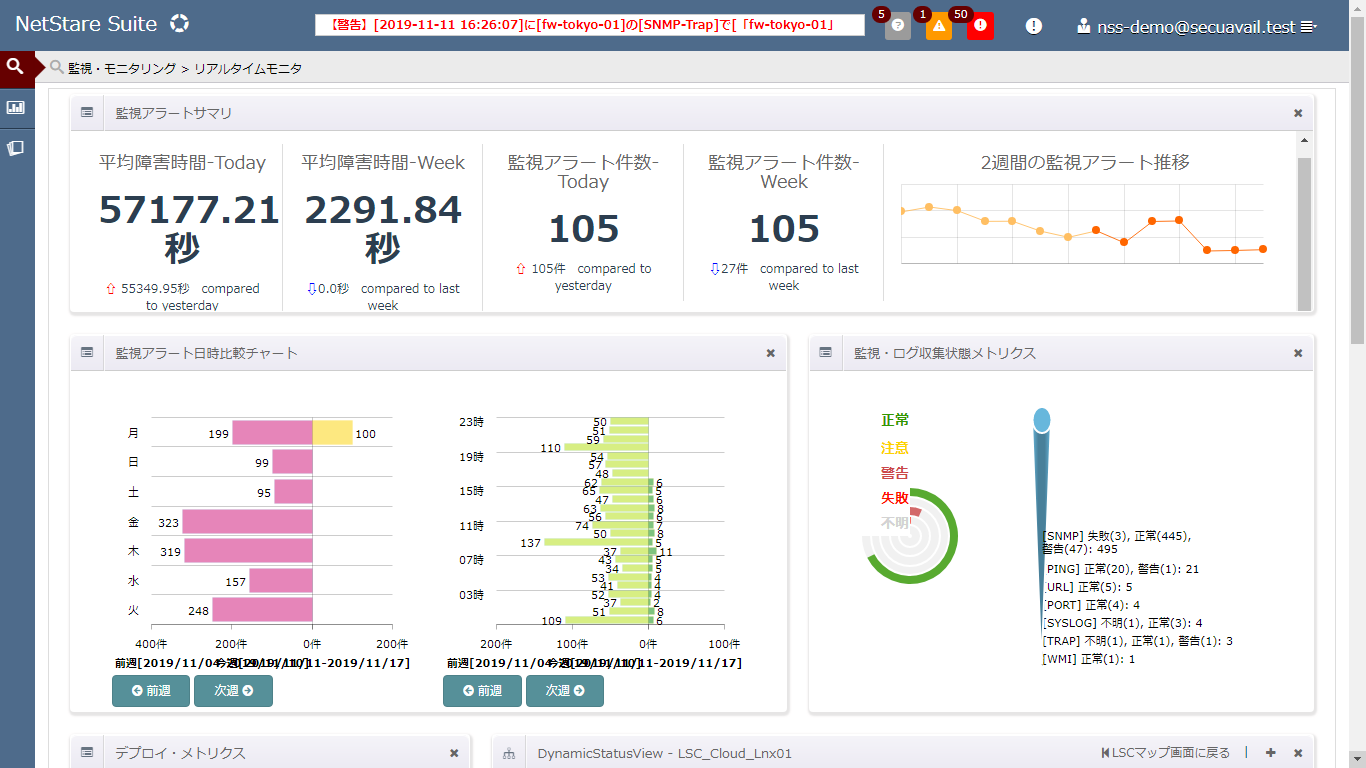Click the [WMI] 正常(1): 1 line
Screen dimensions: 1366x768
pos(1089,659)
